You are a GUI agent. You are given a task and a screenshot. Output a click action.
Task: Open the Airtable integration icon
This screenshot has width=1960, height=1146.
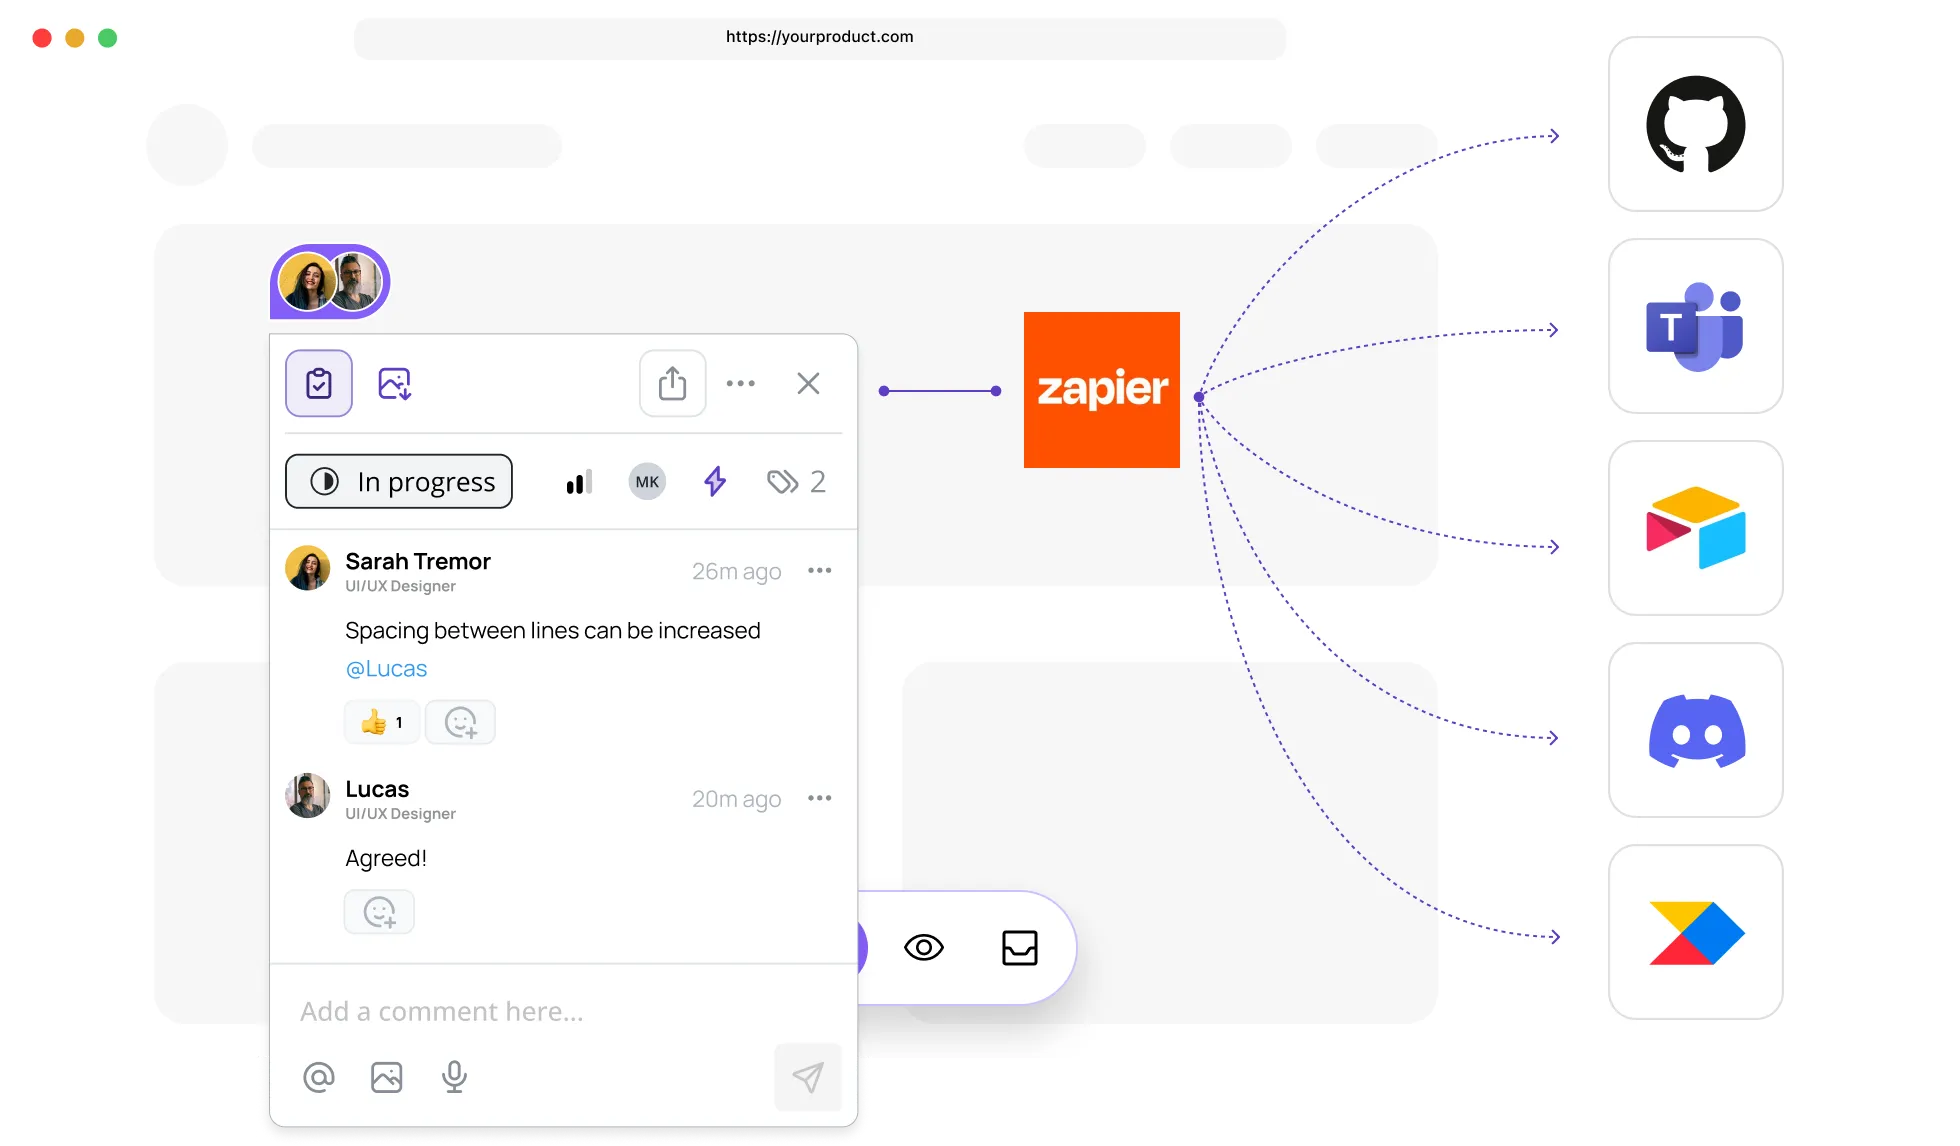[1695, 528]
